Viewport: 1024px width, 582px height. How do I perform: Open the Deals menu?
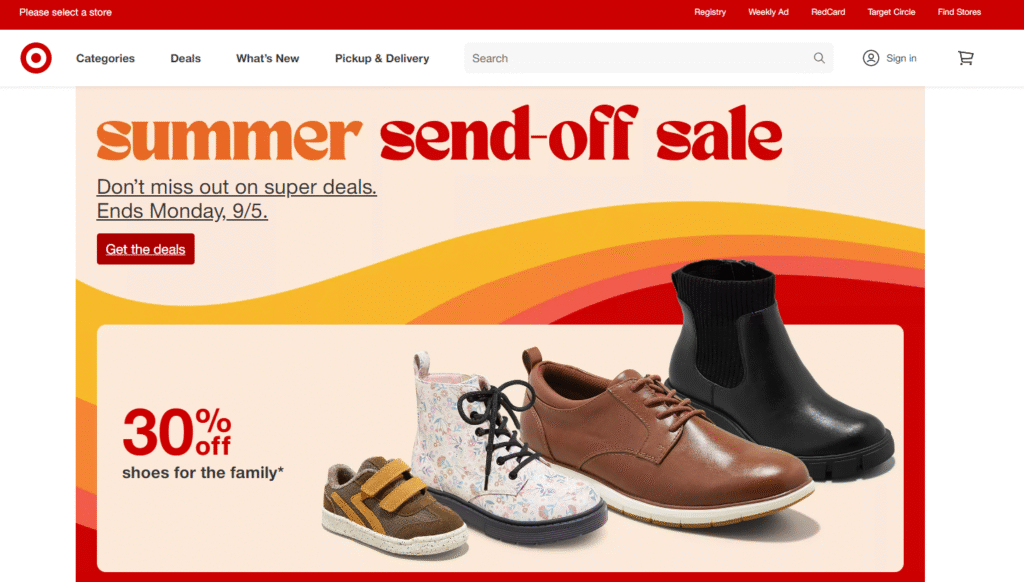pos(185,58)
